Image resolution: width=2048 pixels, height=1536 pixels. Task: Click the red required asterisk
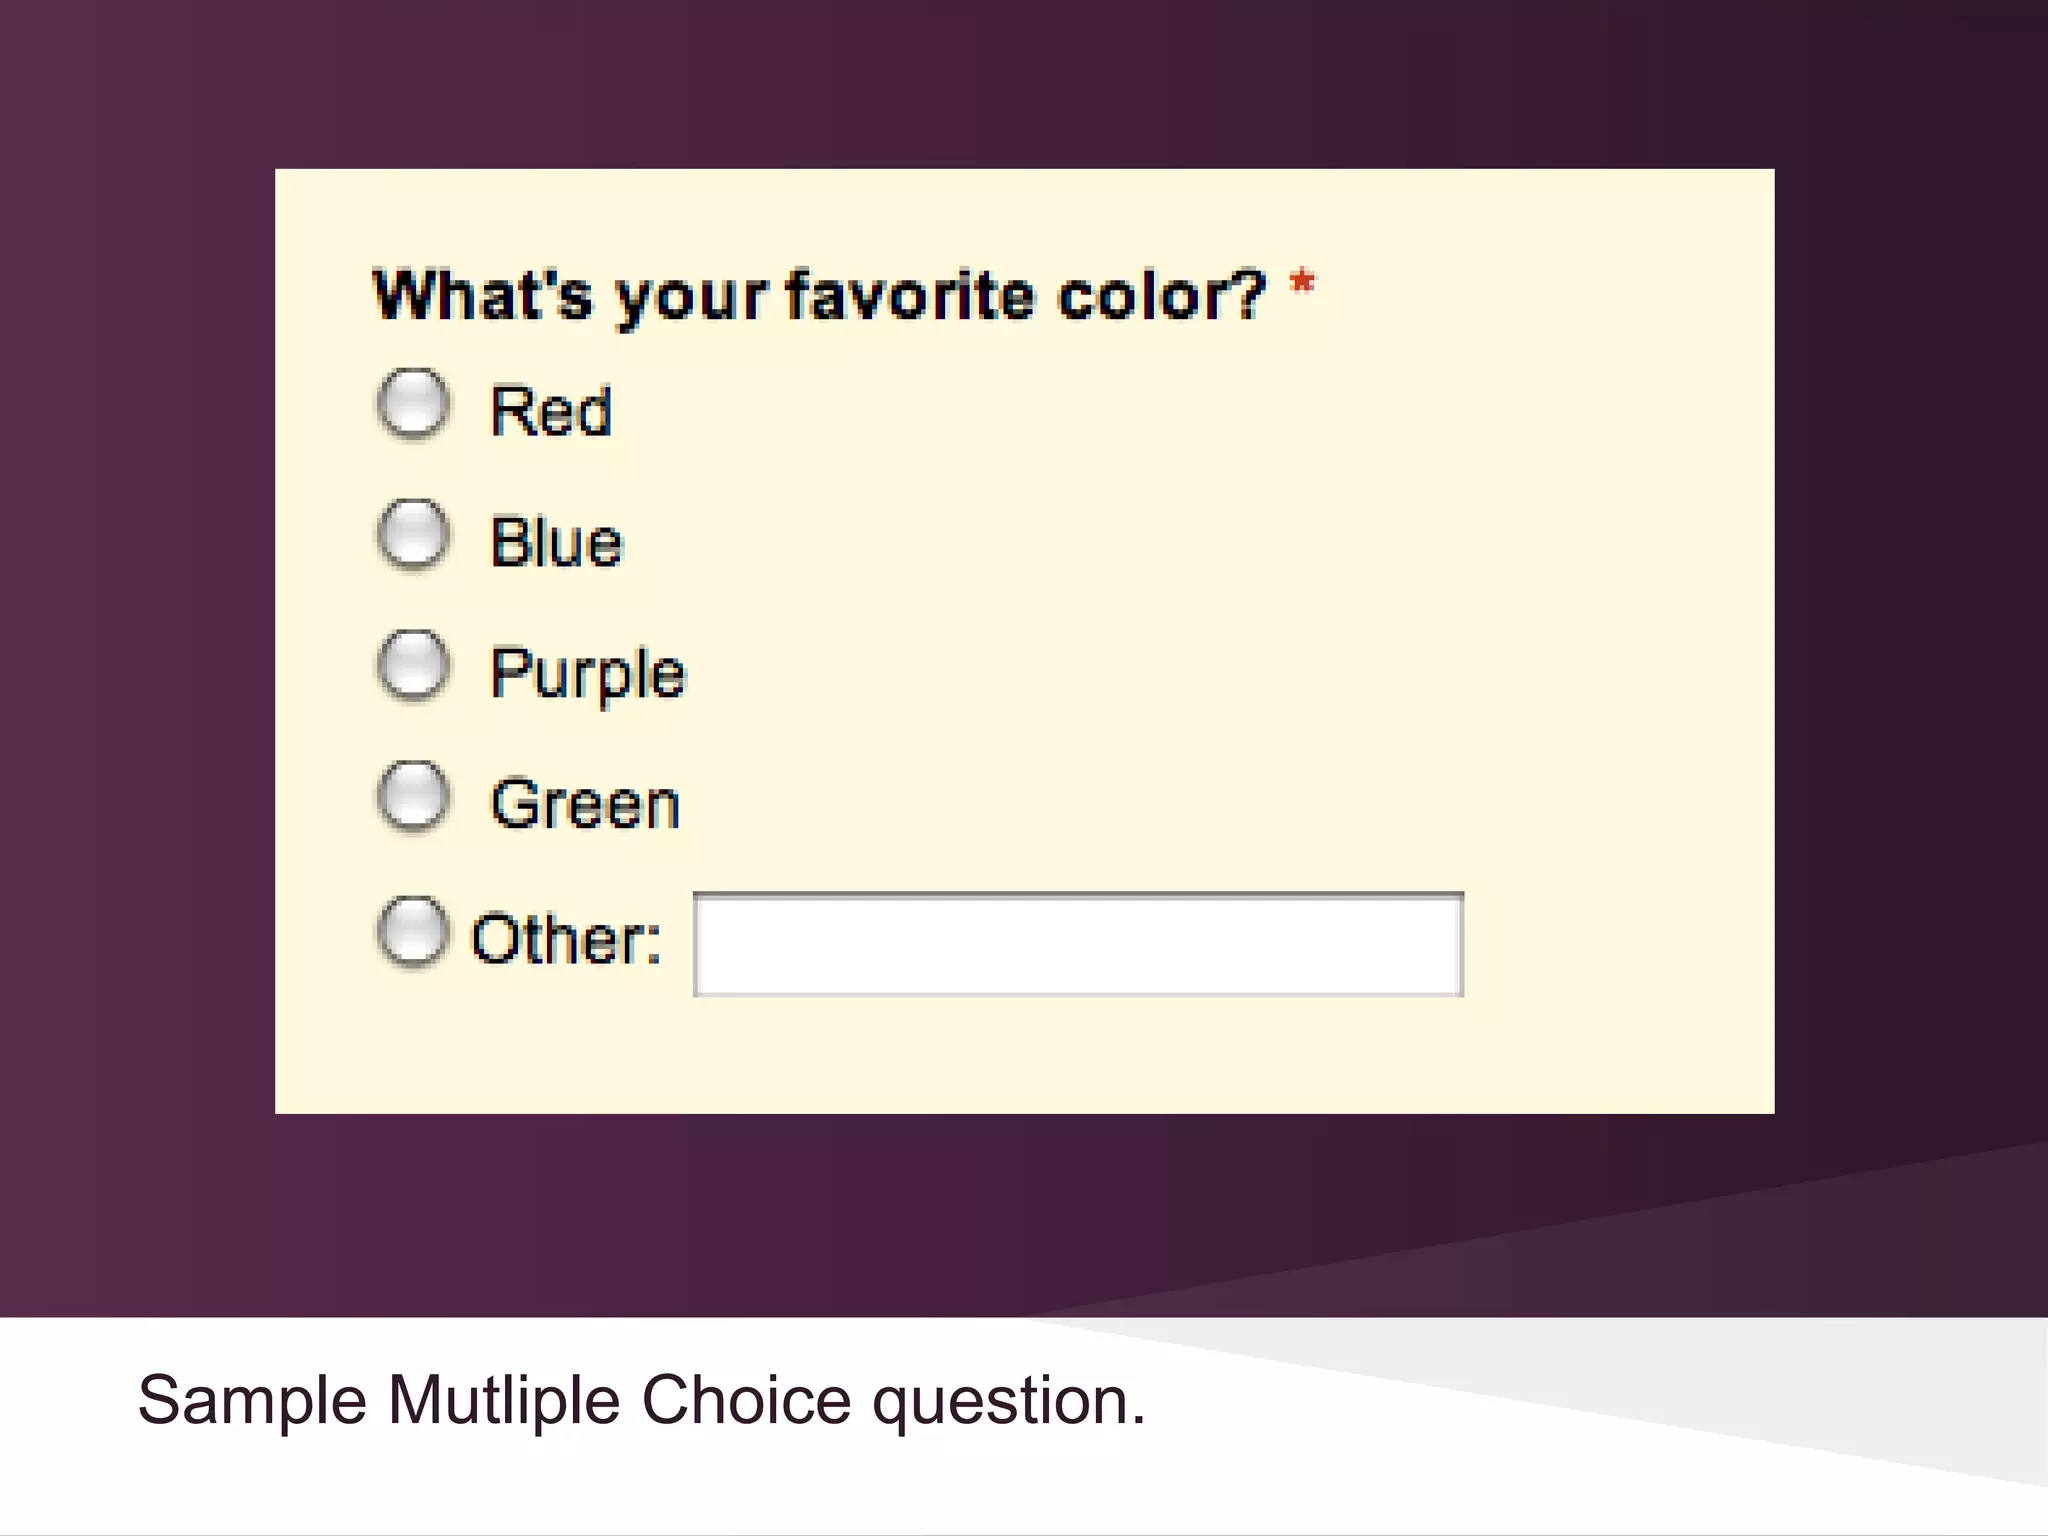(x=1302, y=283)
